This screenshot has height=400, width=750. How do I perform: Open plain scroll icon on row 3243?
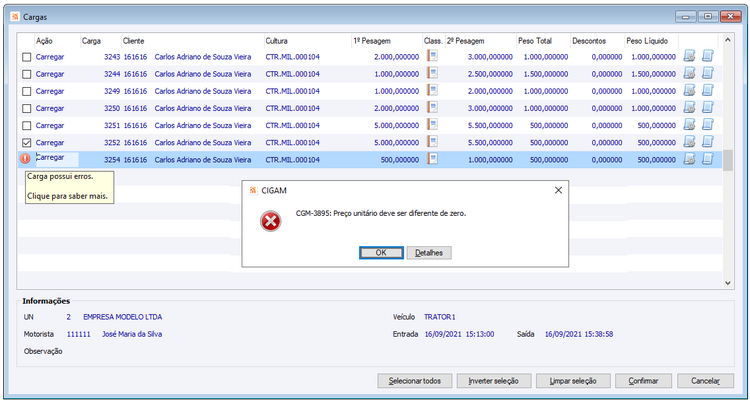(x=707, y=56)
